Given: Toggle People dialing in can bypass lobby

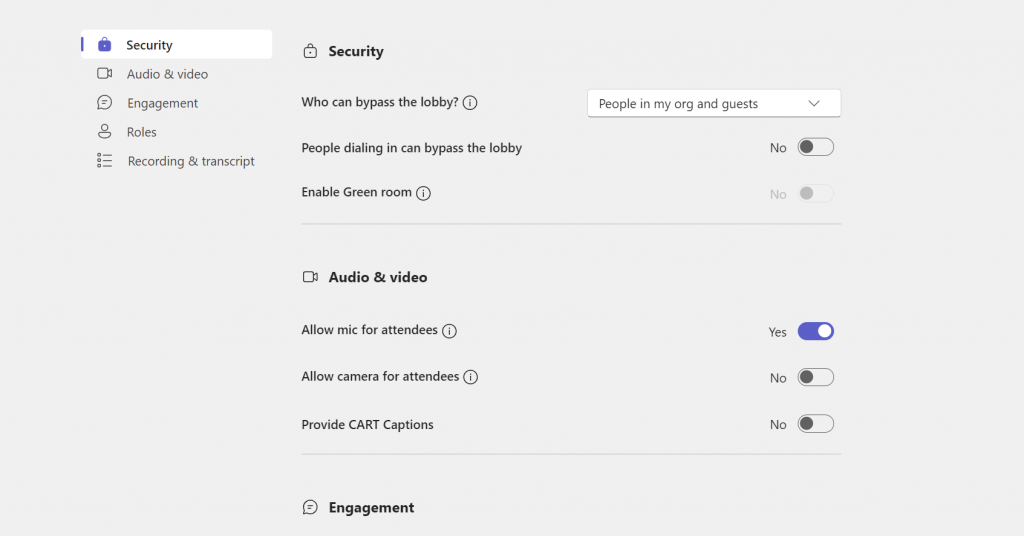Looking at the screenshot, I should pos(815,148).
